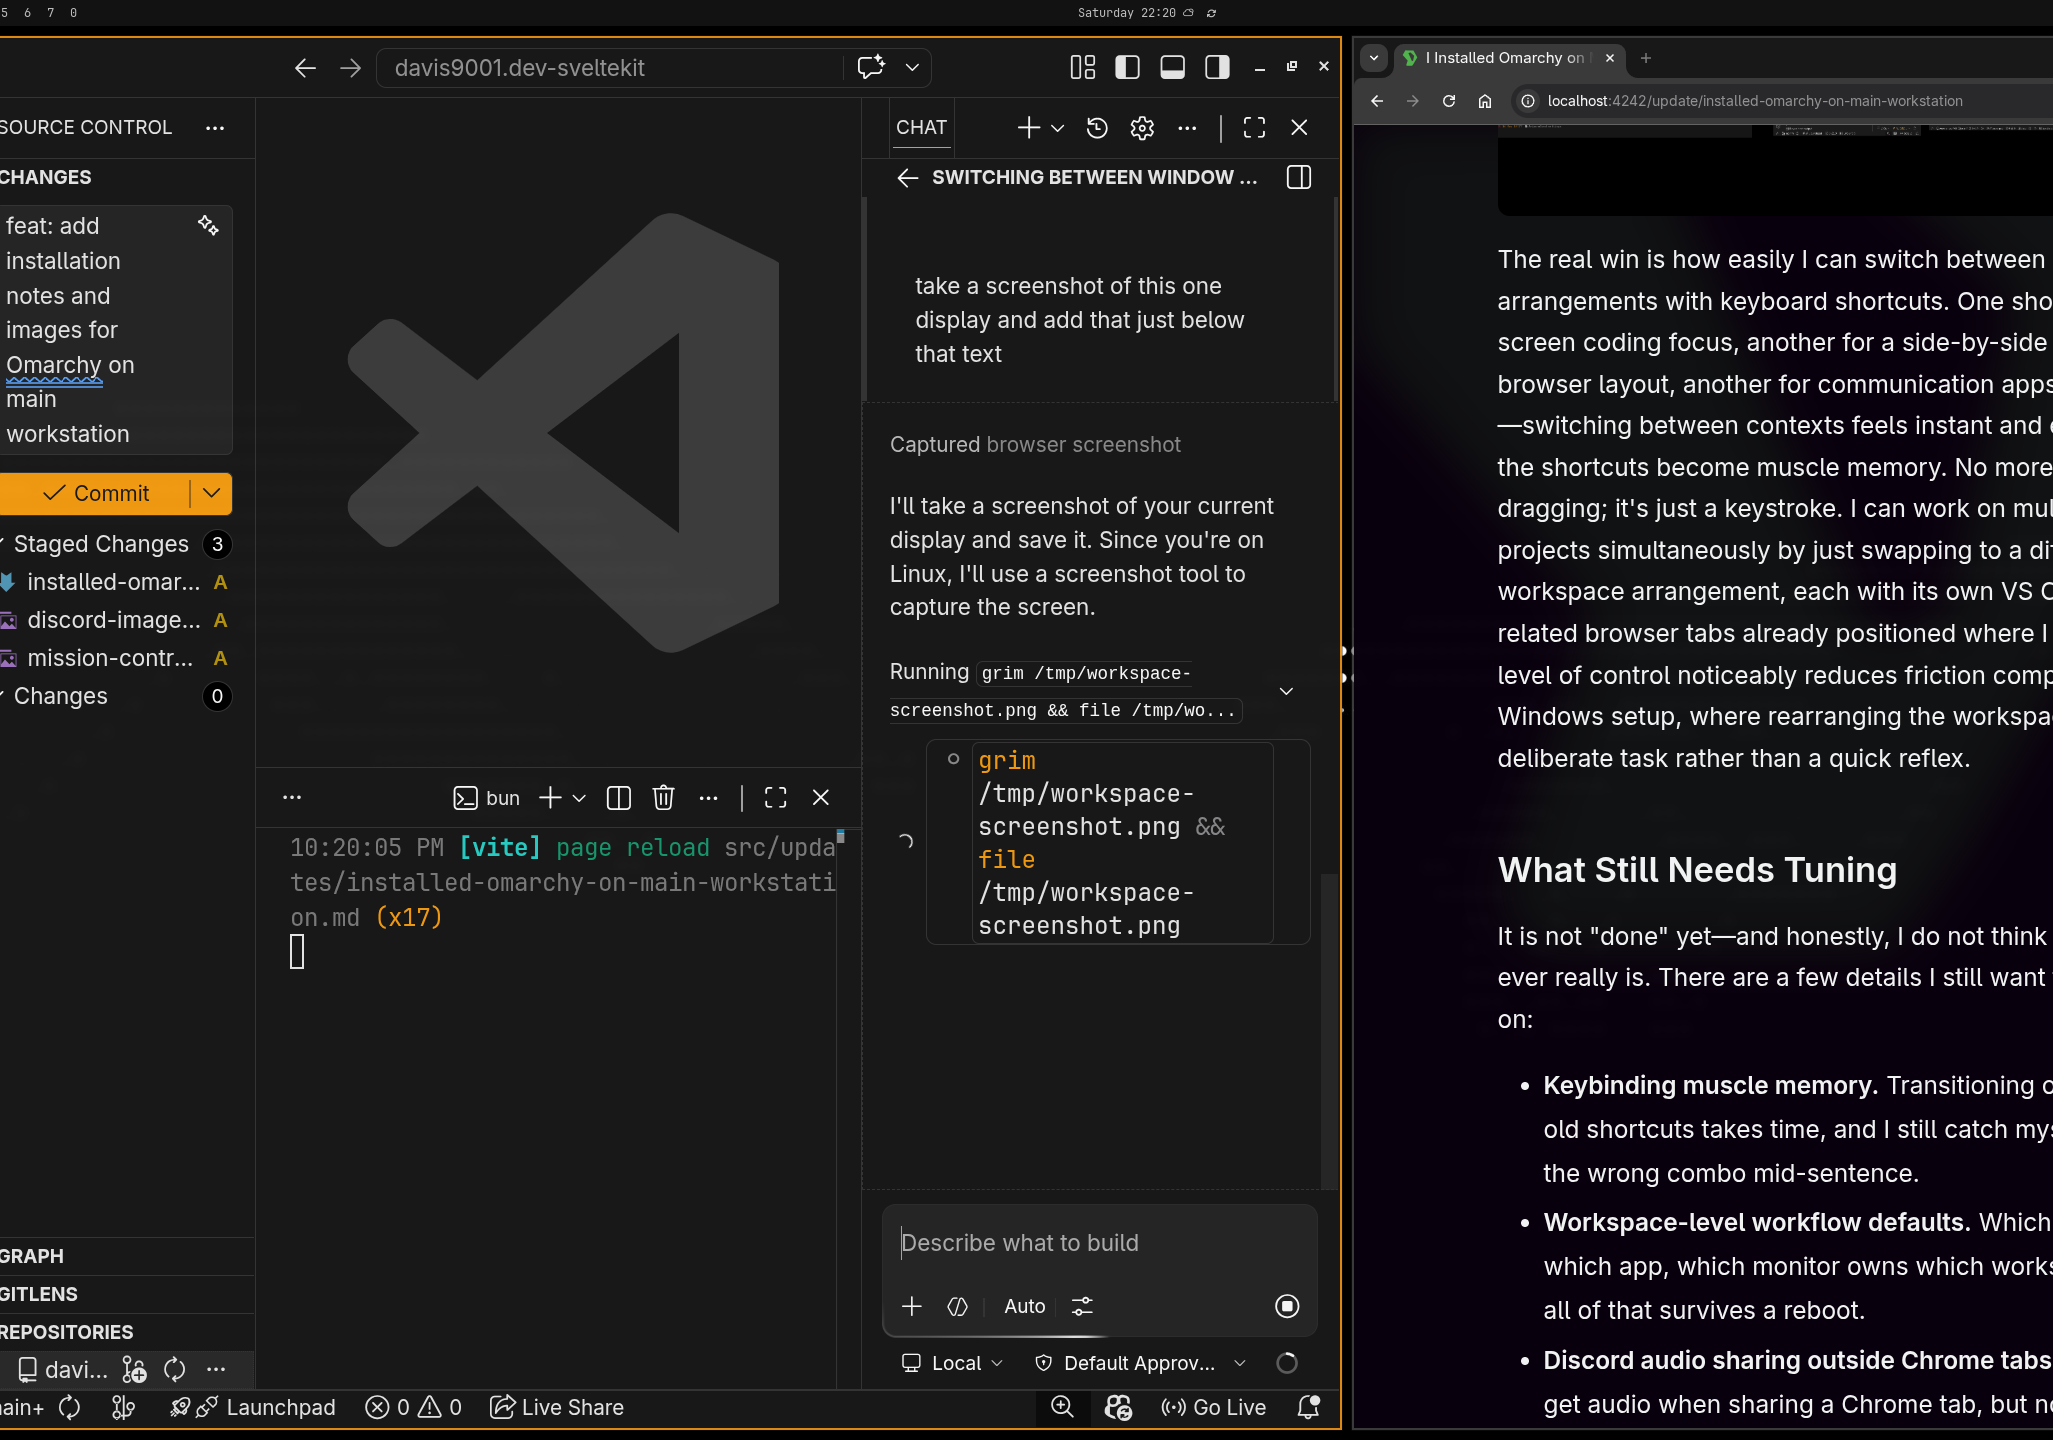Open notifications bell
Viewport: 2053px width, 1440px height.
(1308, 1407)
